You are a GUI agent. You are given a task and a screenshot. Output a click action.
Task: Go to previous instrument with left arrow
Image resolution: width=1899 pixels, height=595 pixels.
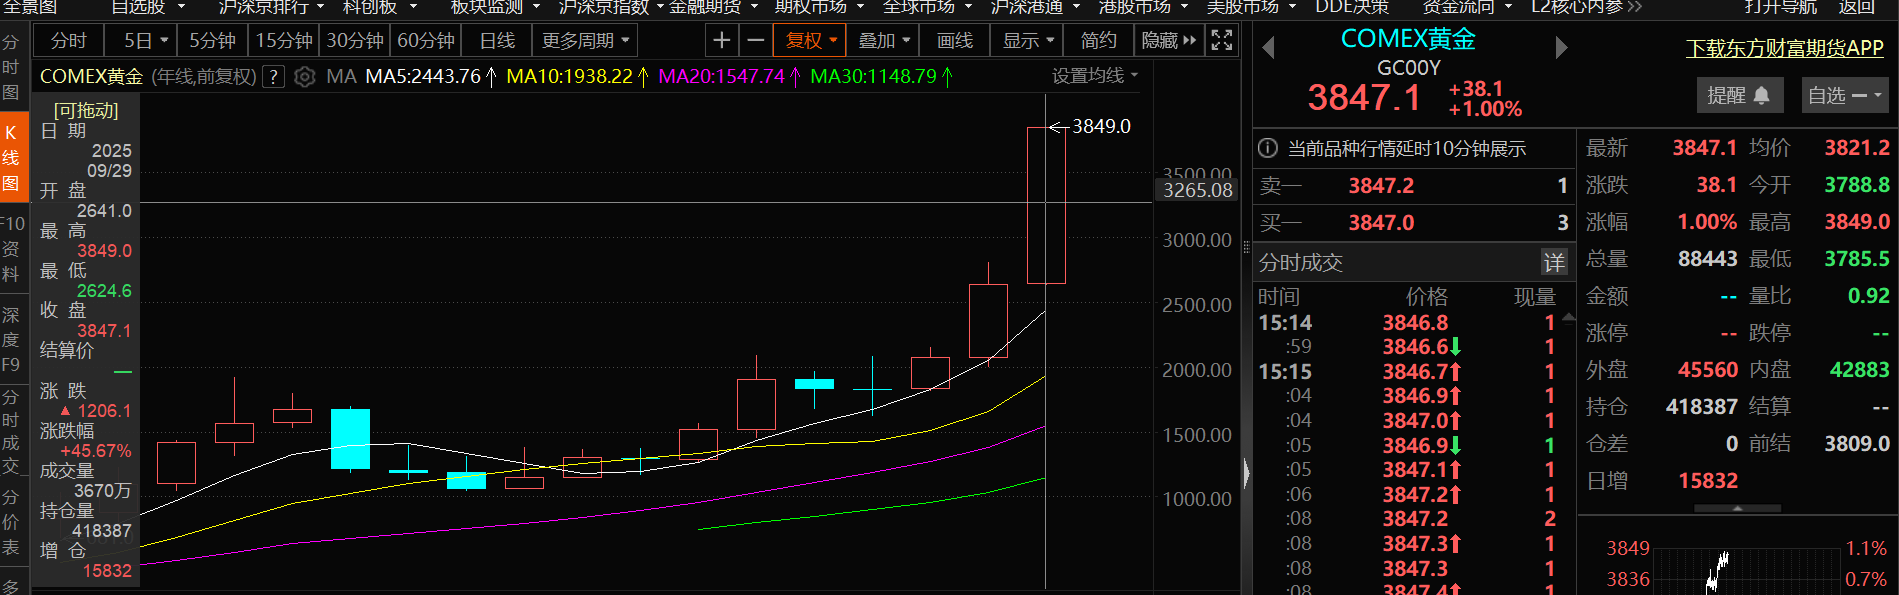click(x=1268, y=48)
